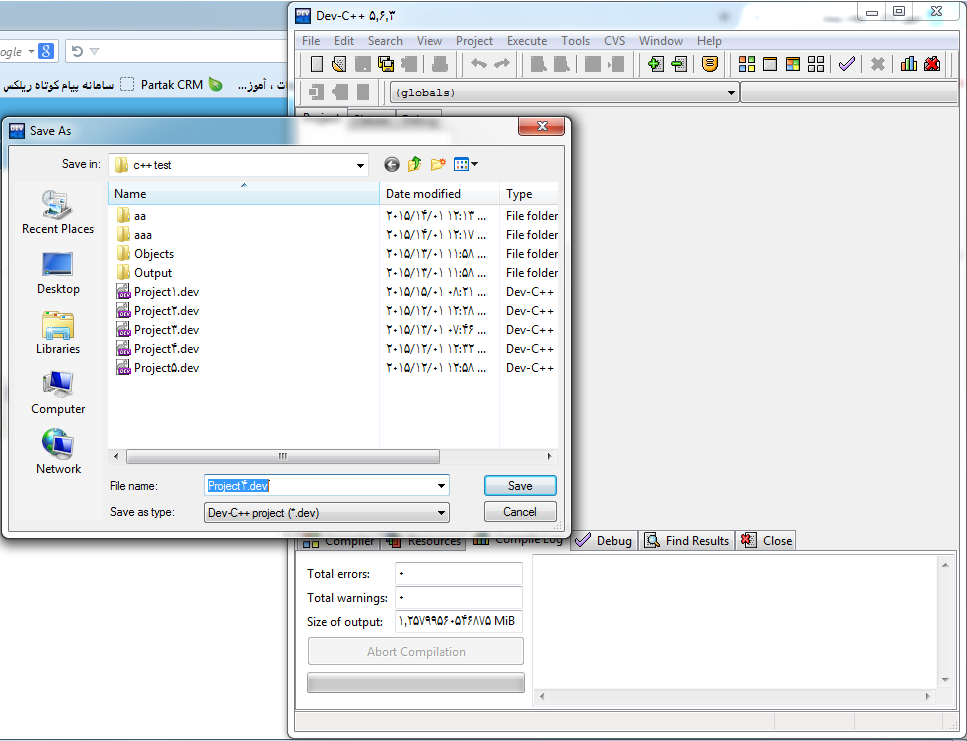Click the View Menu icon in Save As
Image resolution: width=967 pixels, height=741 pixels.
[x=461, y=164]
